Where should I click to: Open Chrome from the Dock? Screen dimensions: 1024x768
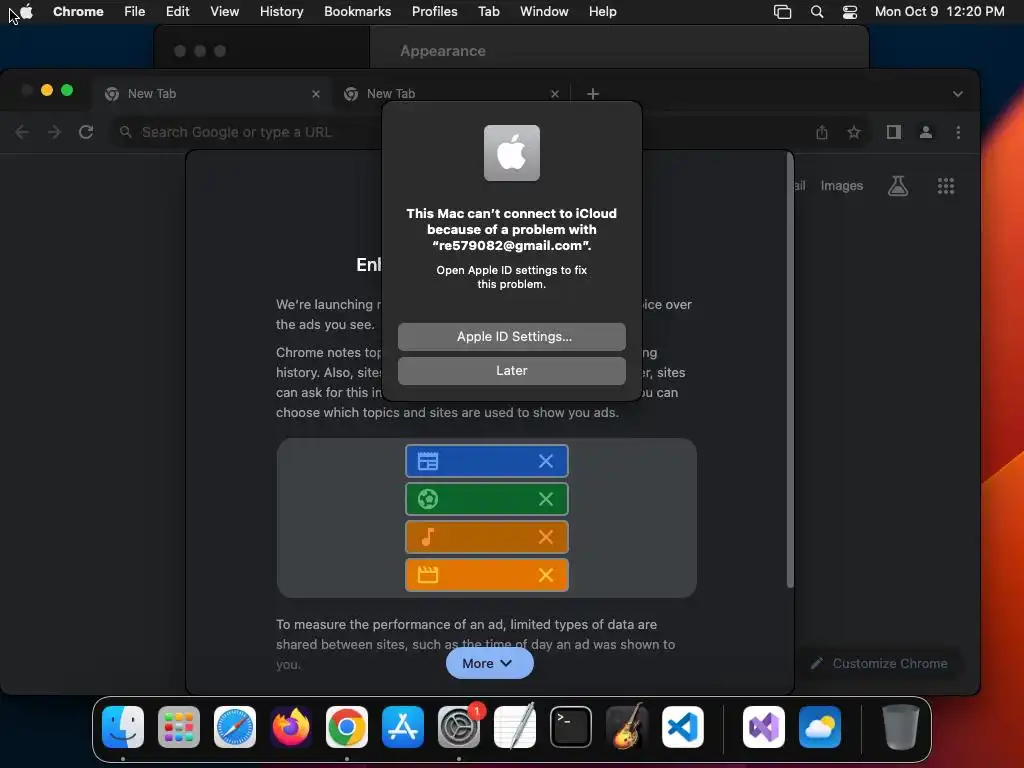click(x=347, y=727)
